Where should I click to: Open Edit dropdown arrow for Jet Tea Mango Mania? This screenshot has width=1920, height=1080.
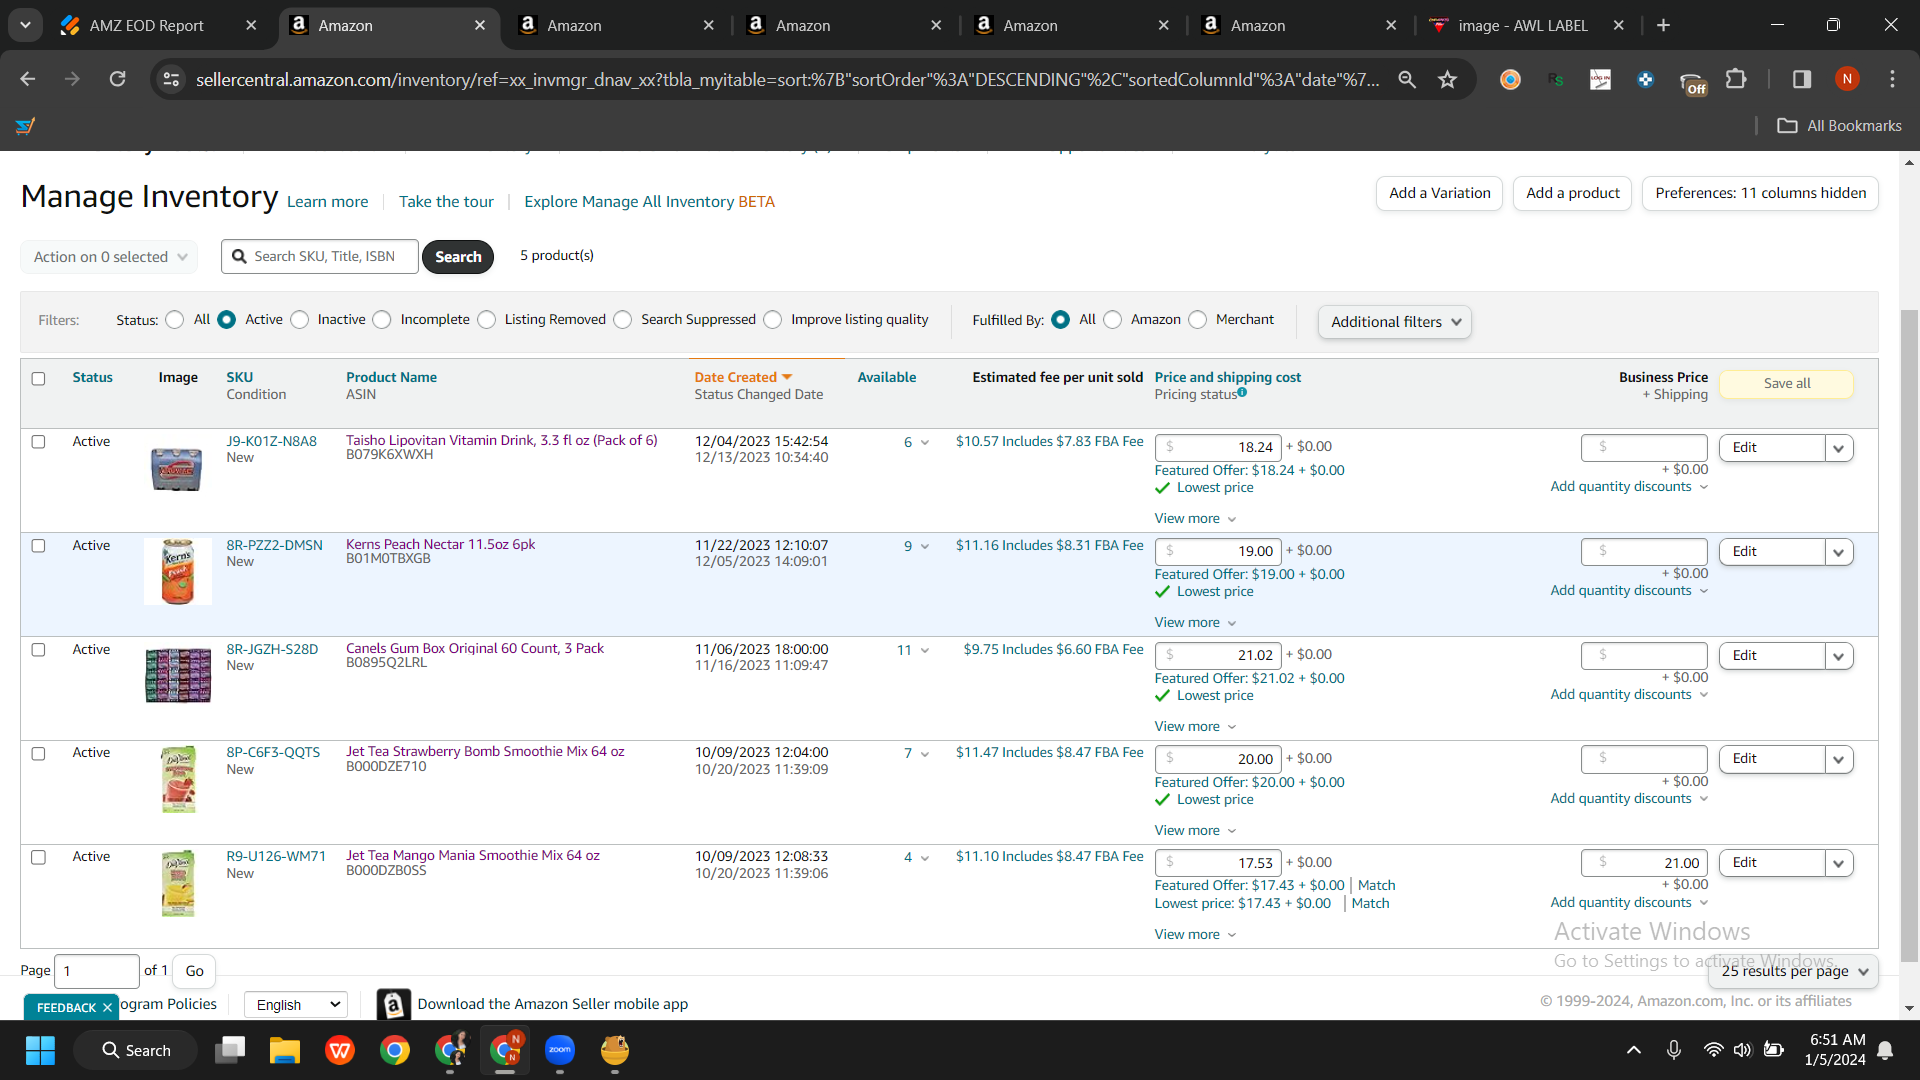click(x=1839, y=863)
